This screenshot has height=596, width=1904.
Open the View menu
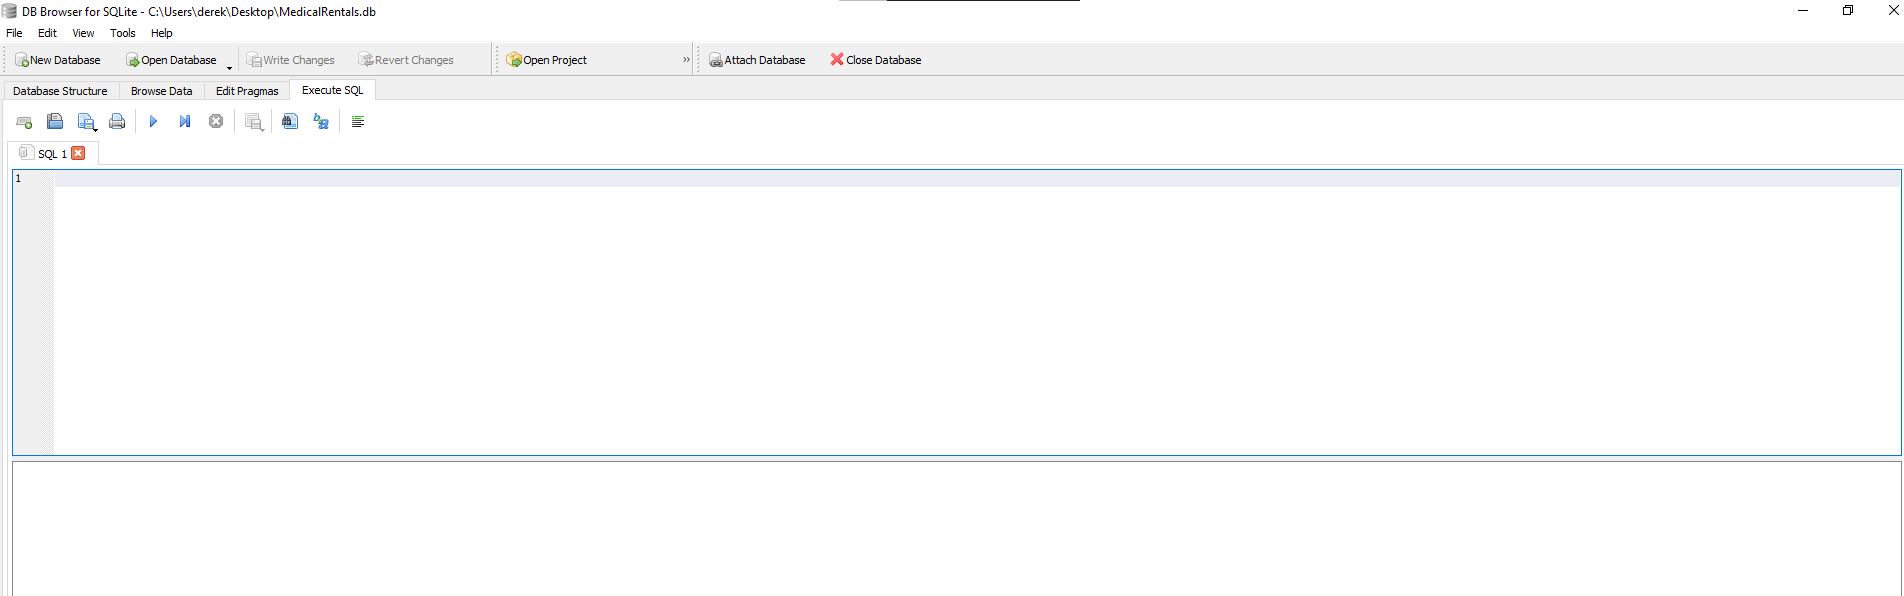(83, 33)
